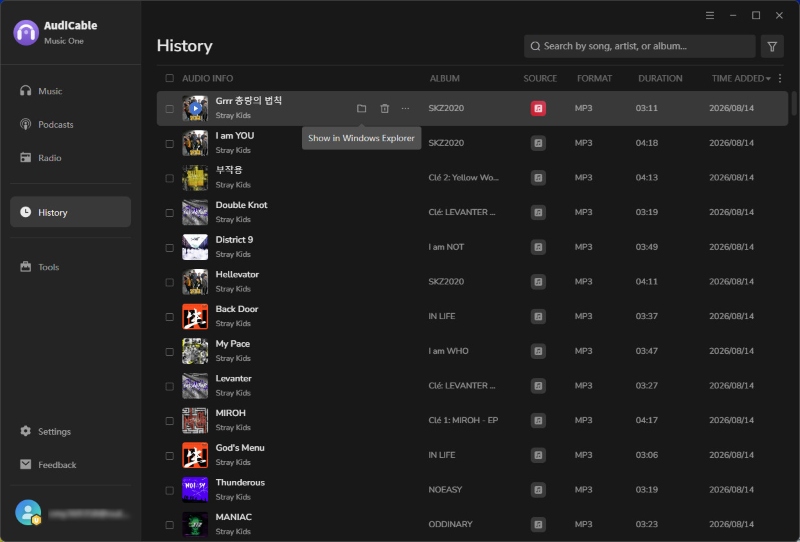Image resolution: width=800 pixels, height=542 pixels.
Task: Show Grrr track in Windows Explorer folder icon
Action: 361,108
